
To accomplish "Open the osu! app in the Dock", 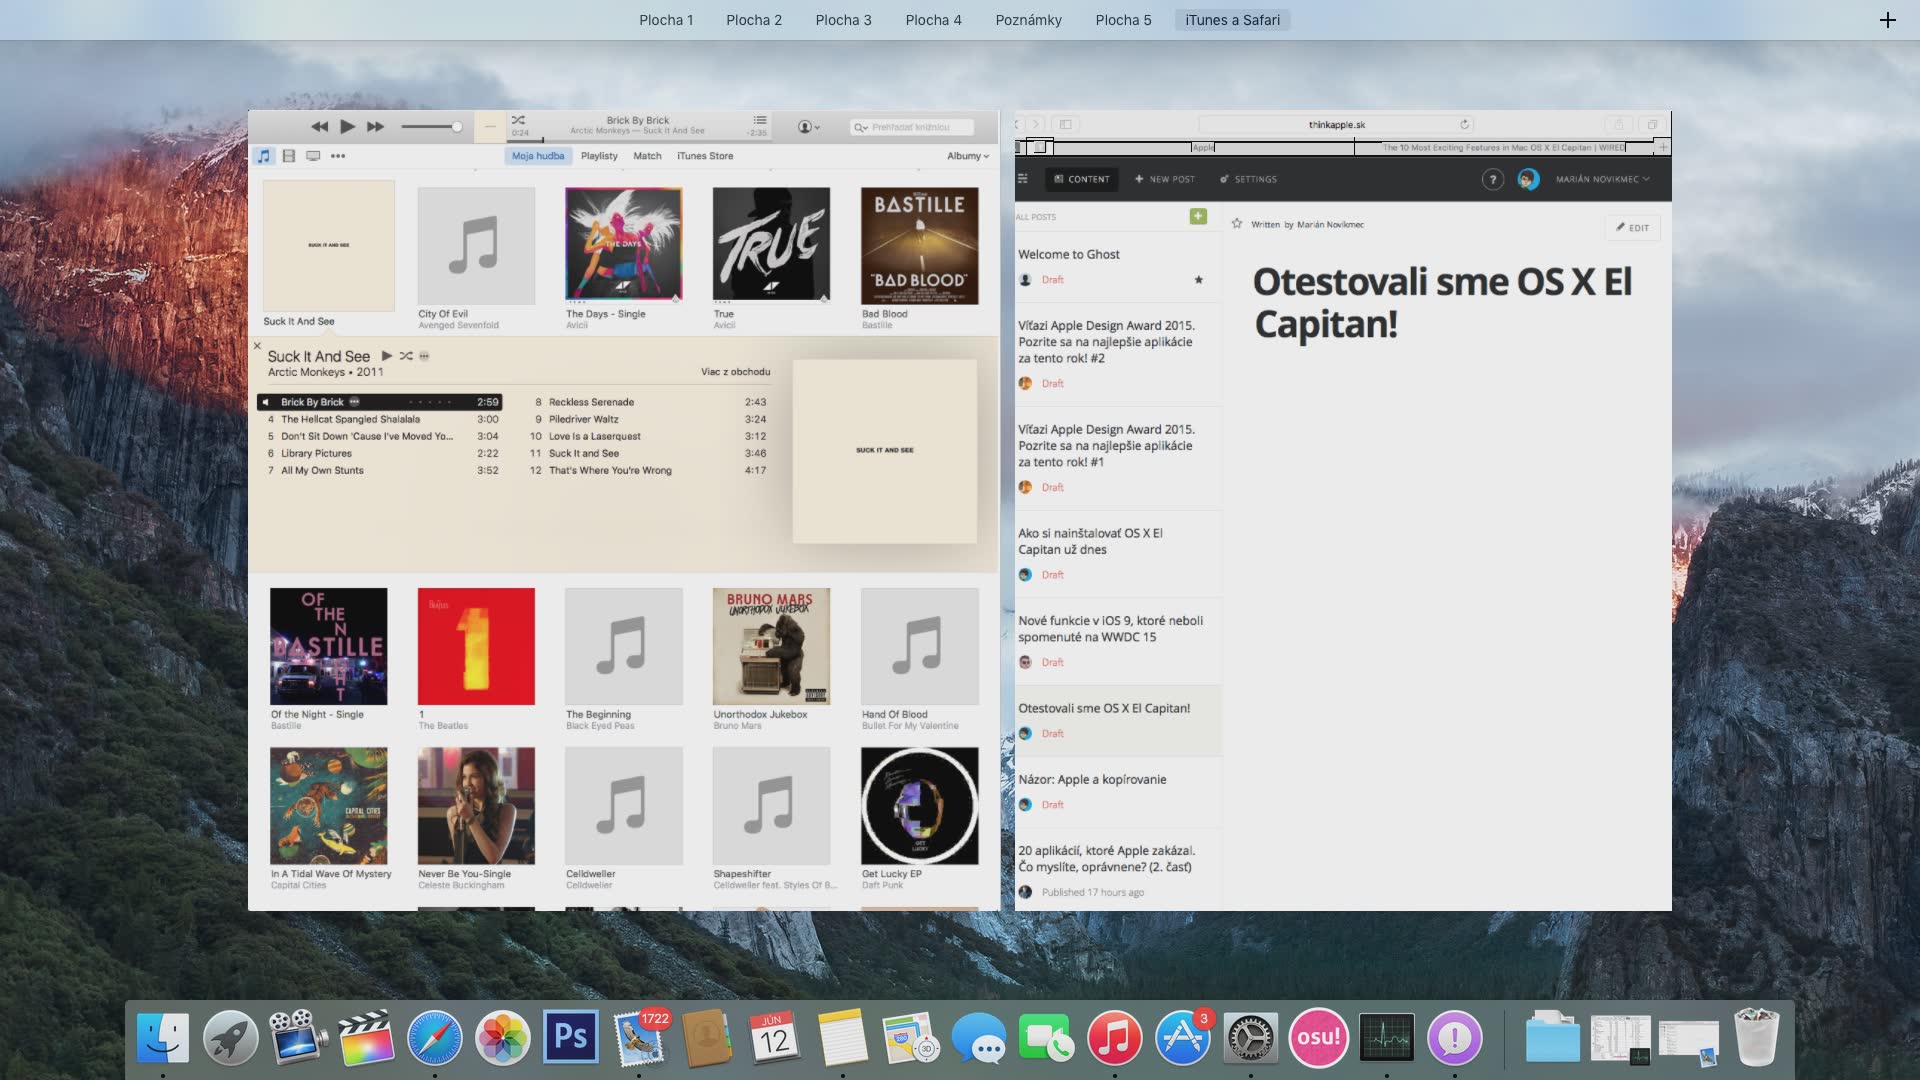I will point(1318,1038).
